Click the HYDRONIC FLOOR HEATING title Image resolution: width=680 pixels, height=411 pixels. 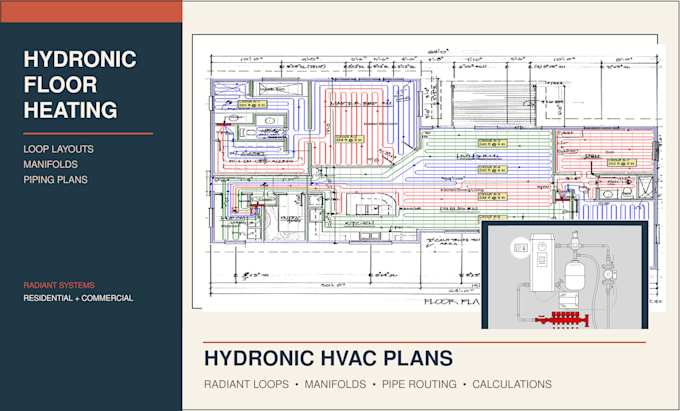(80, 85)
